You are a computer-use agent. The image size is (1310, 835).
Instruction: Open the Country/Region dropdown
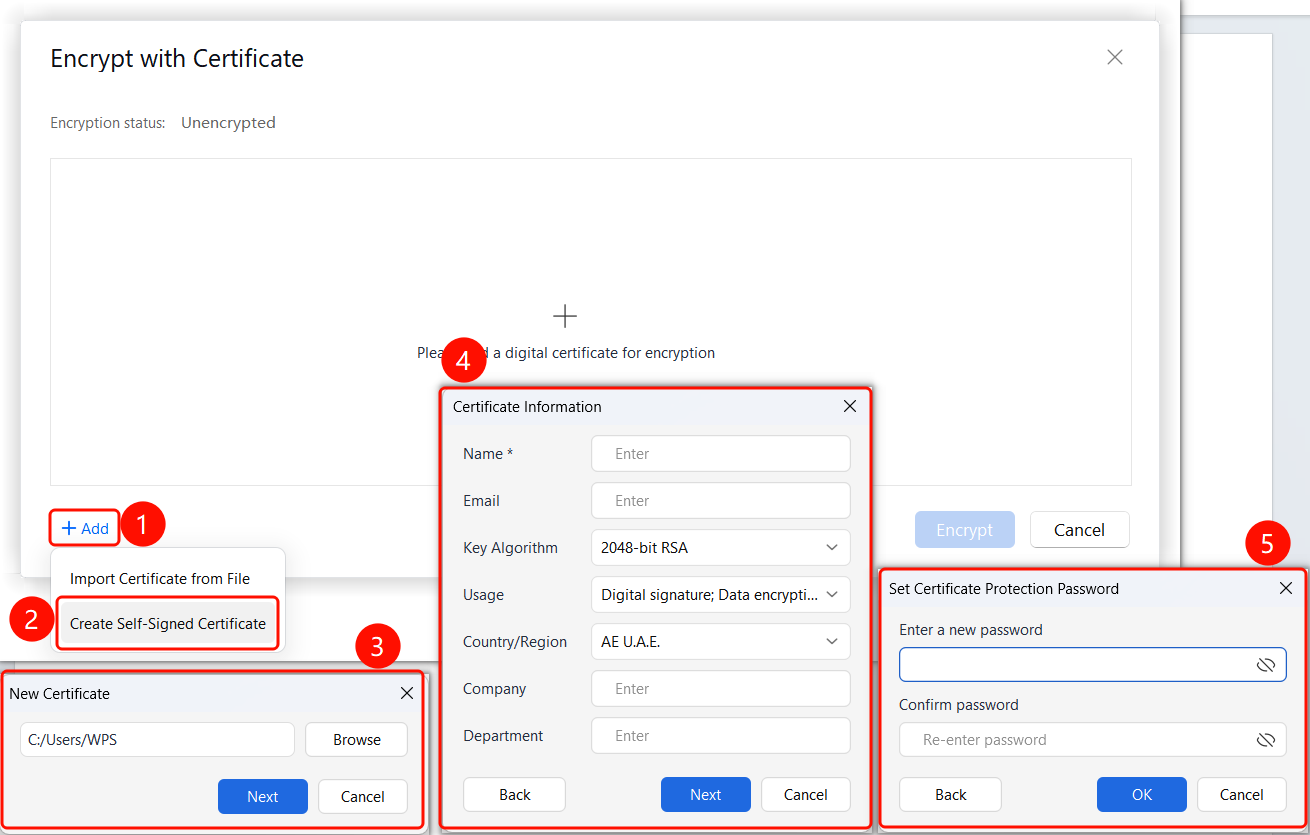[721, 641]
